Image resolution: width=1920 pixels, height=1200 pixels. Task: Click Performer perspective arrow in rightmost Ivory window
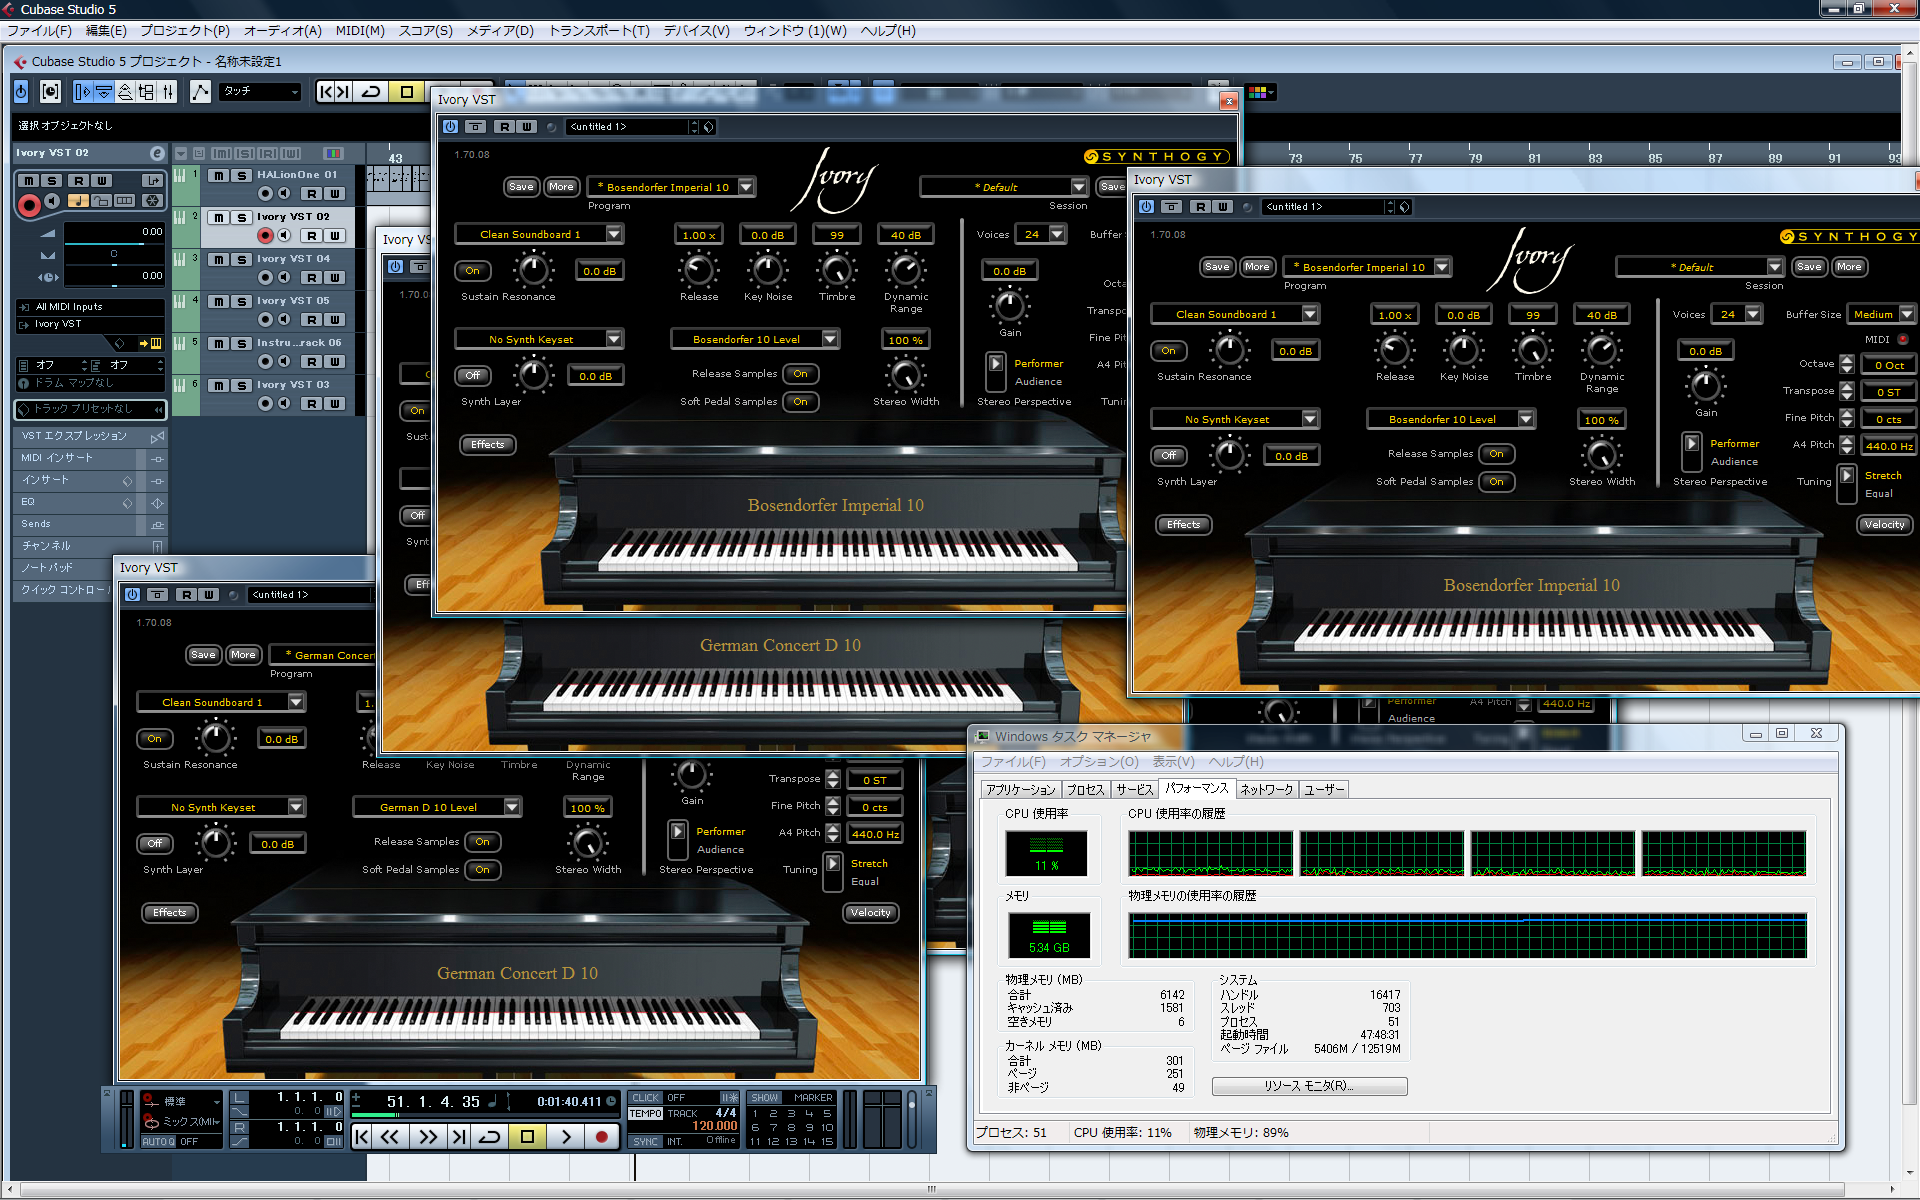pos(1692,443)
